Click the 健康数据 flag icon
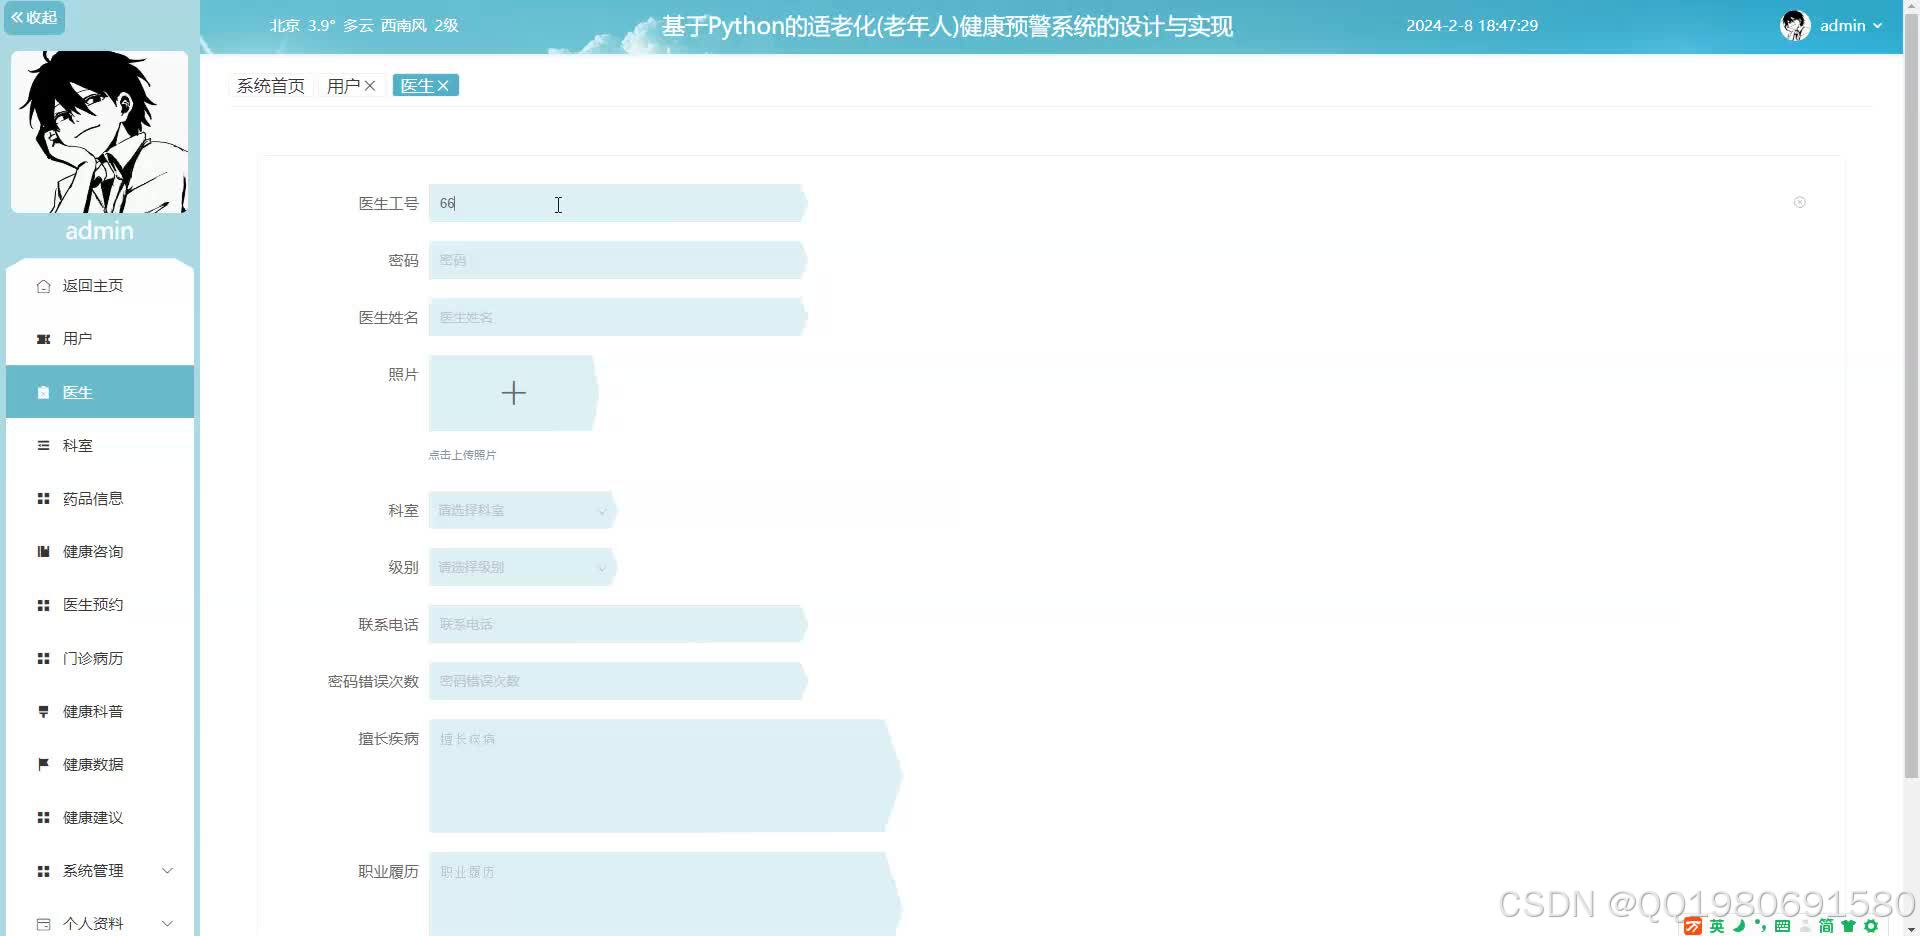The width and height of the screenshot is (1920, 936). point(44,764)
